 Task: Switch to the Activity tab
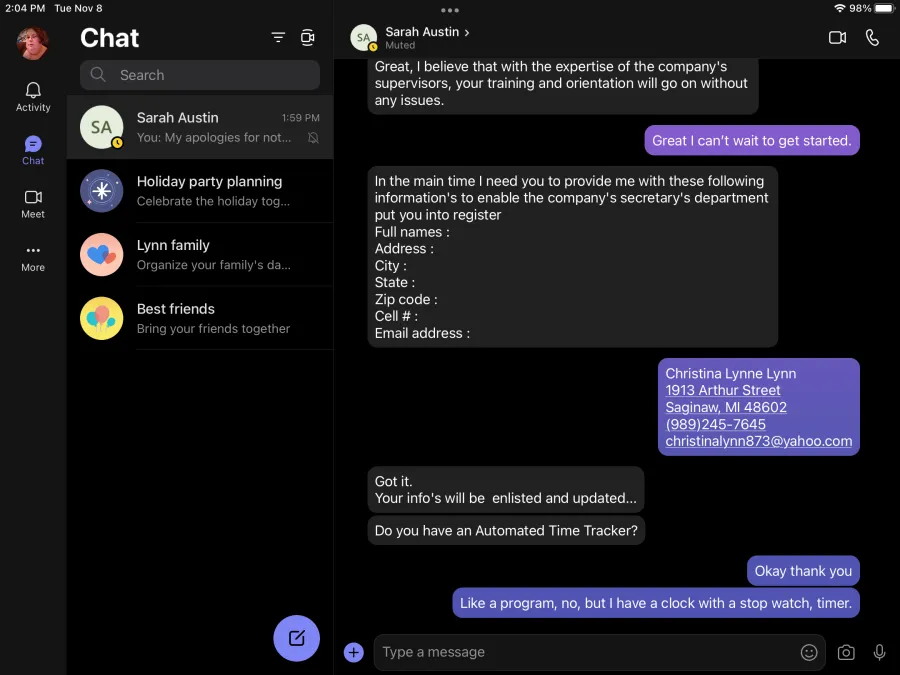(x=33, y=96)
